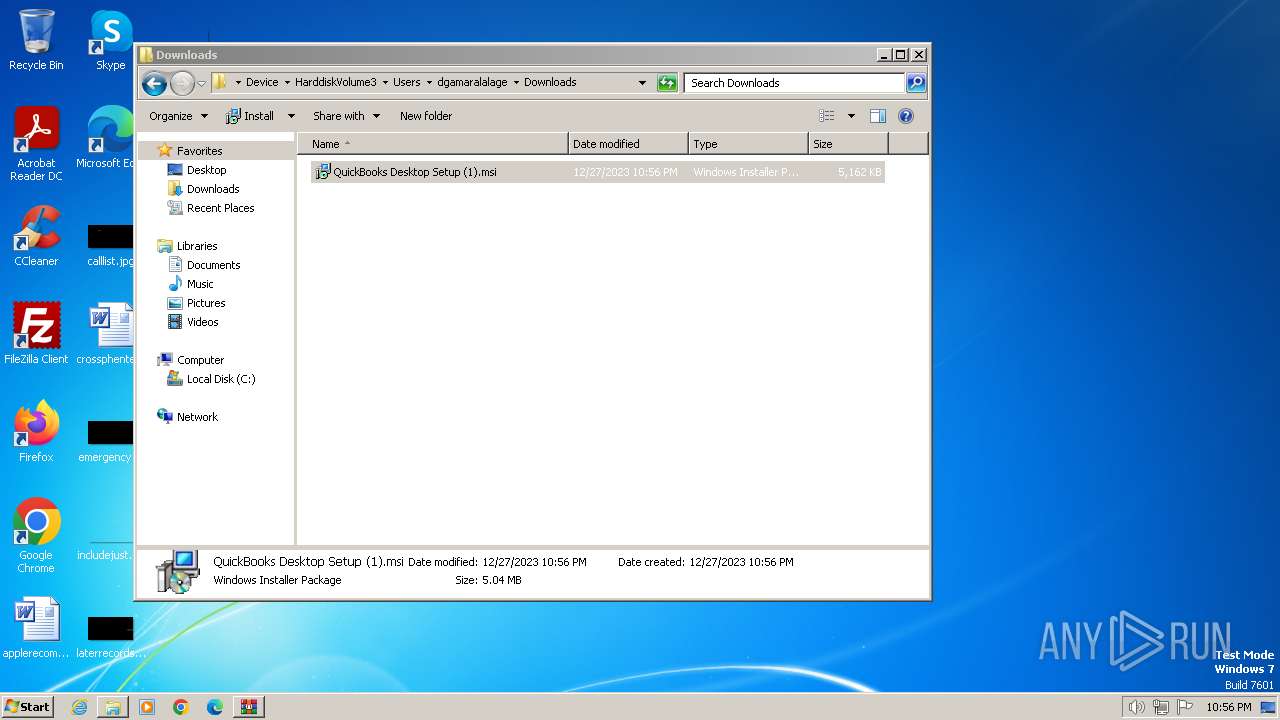
Task: Click the installer thumbnail in details pane
Action: (178, 572)
